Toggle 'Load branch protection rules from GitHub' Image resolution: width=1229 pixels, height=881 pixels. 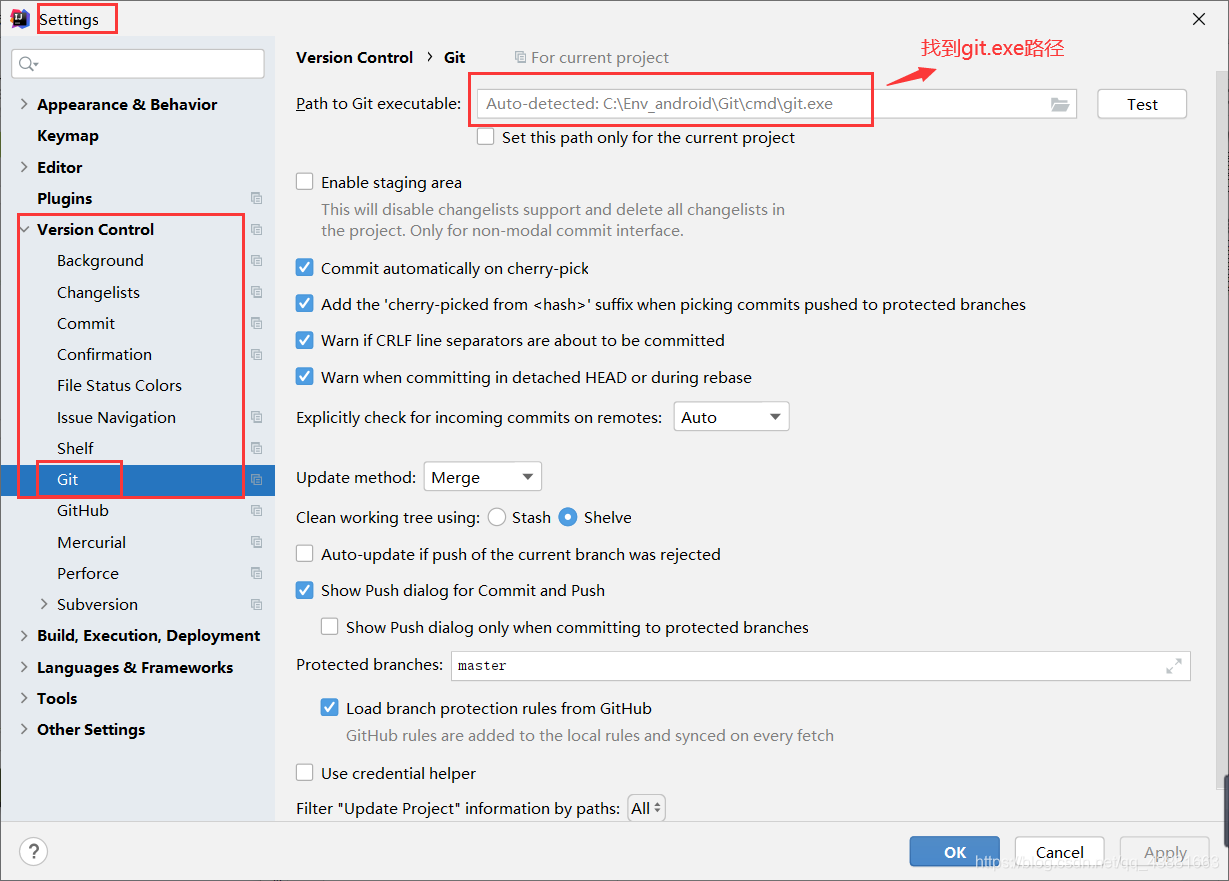(x=330, y=708)
